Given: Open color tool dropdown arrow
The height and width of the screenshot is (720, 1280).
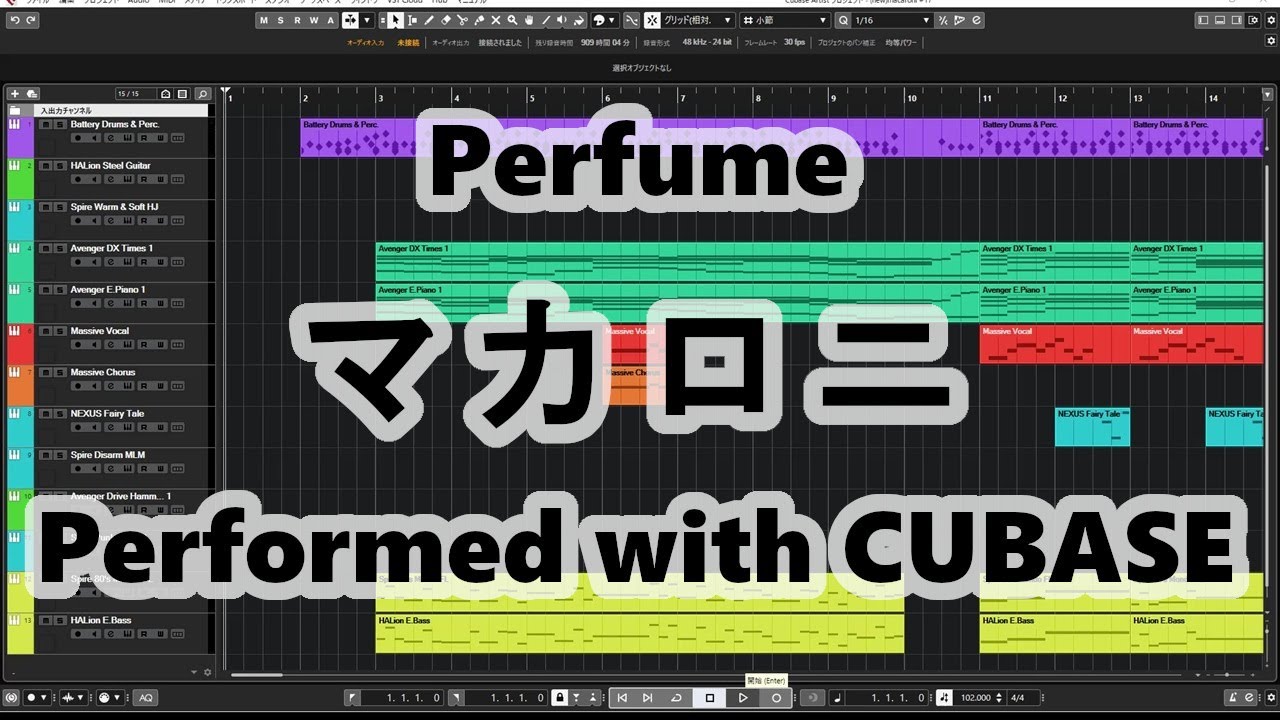Looking at the screenshot, I should click(x=611, y=20).
